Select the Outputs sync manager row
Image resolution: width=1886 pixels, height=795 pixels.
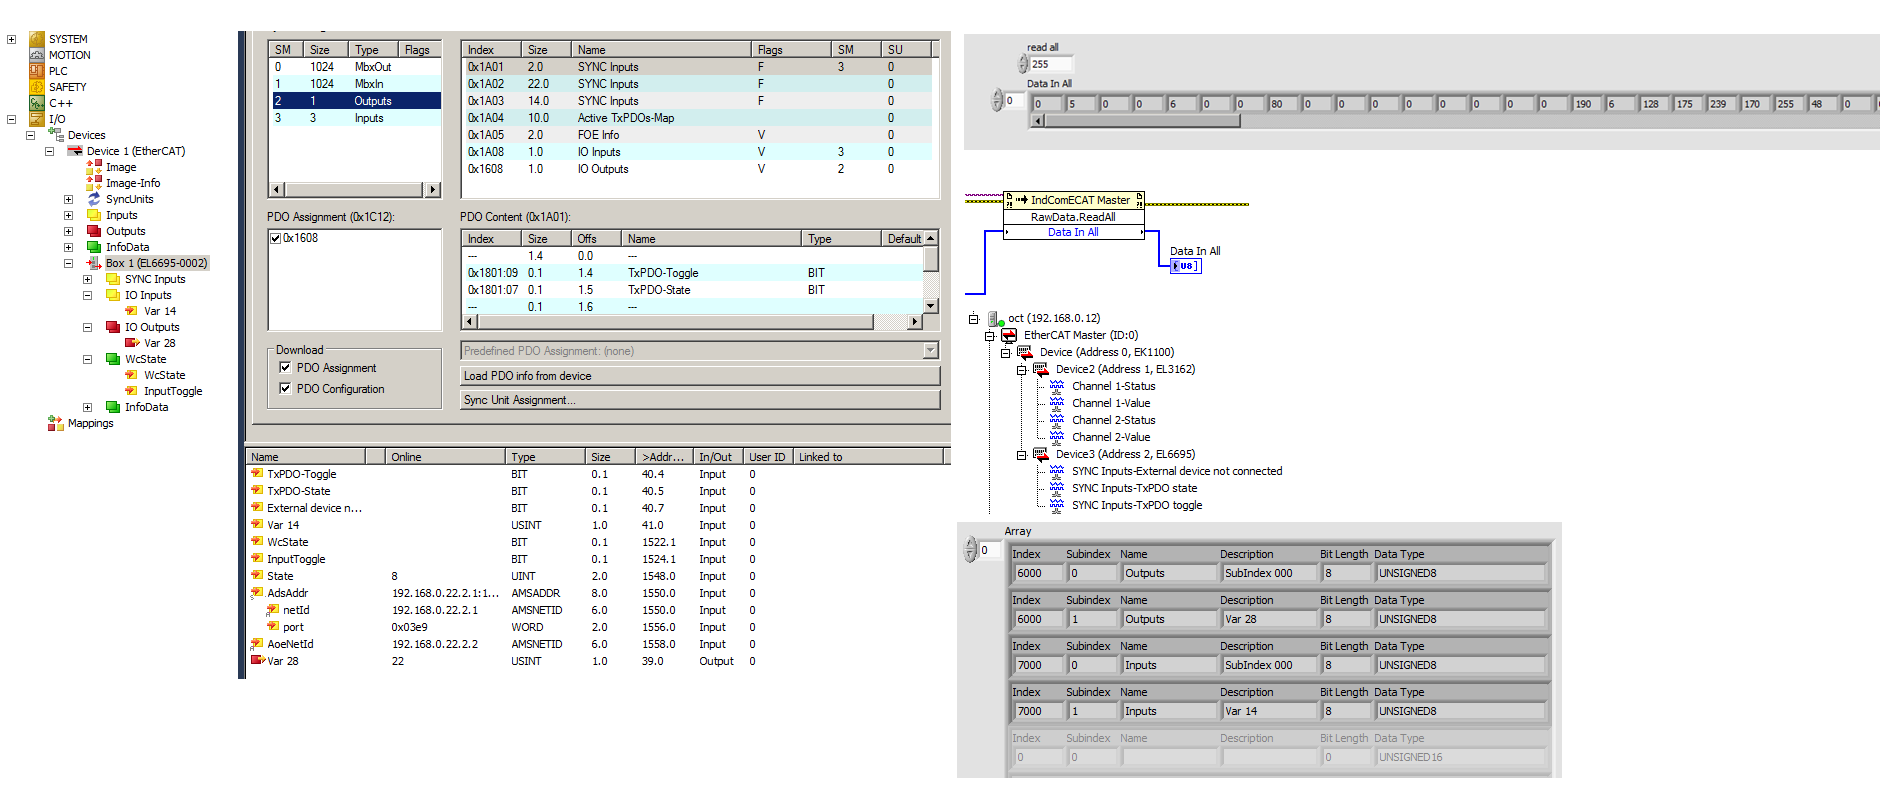355,101
